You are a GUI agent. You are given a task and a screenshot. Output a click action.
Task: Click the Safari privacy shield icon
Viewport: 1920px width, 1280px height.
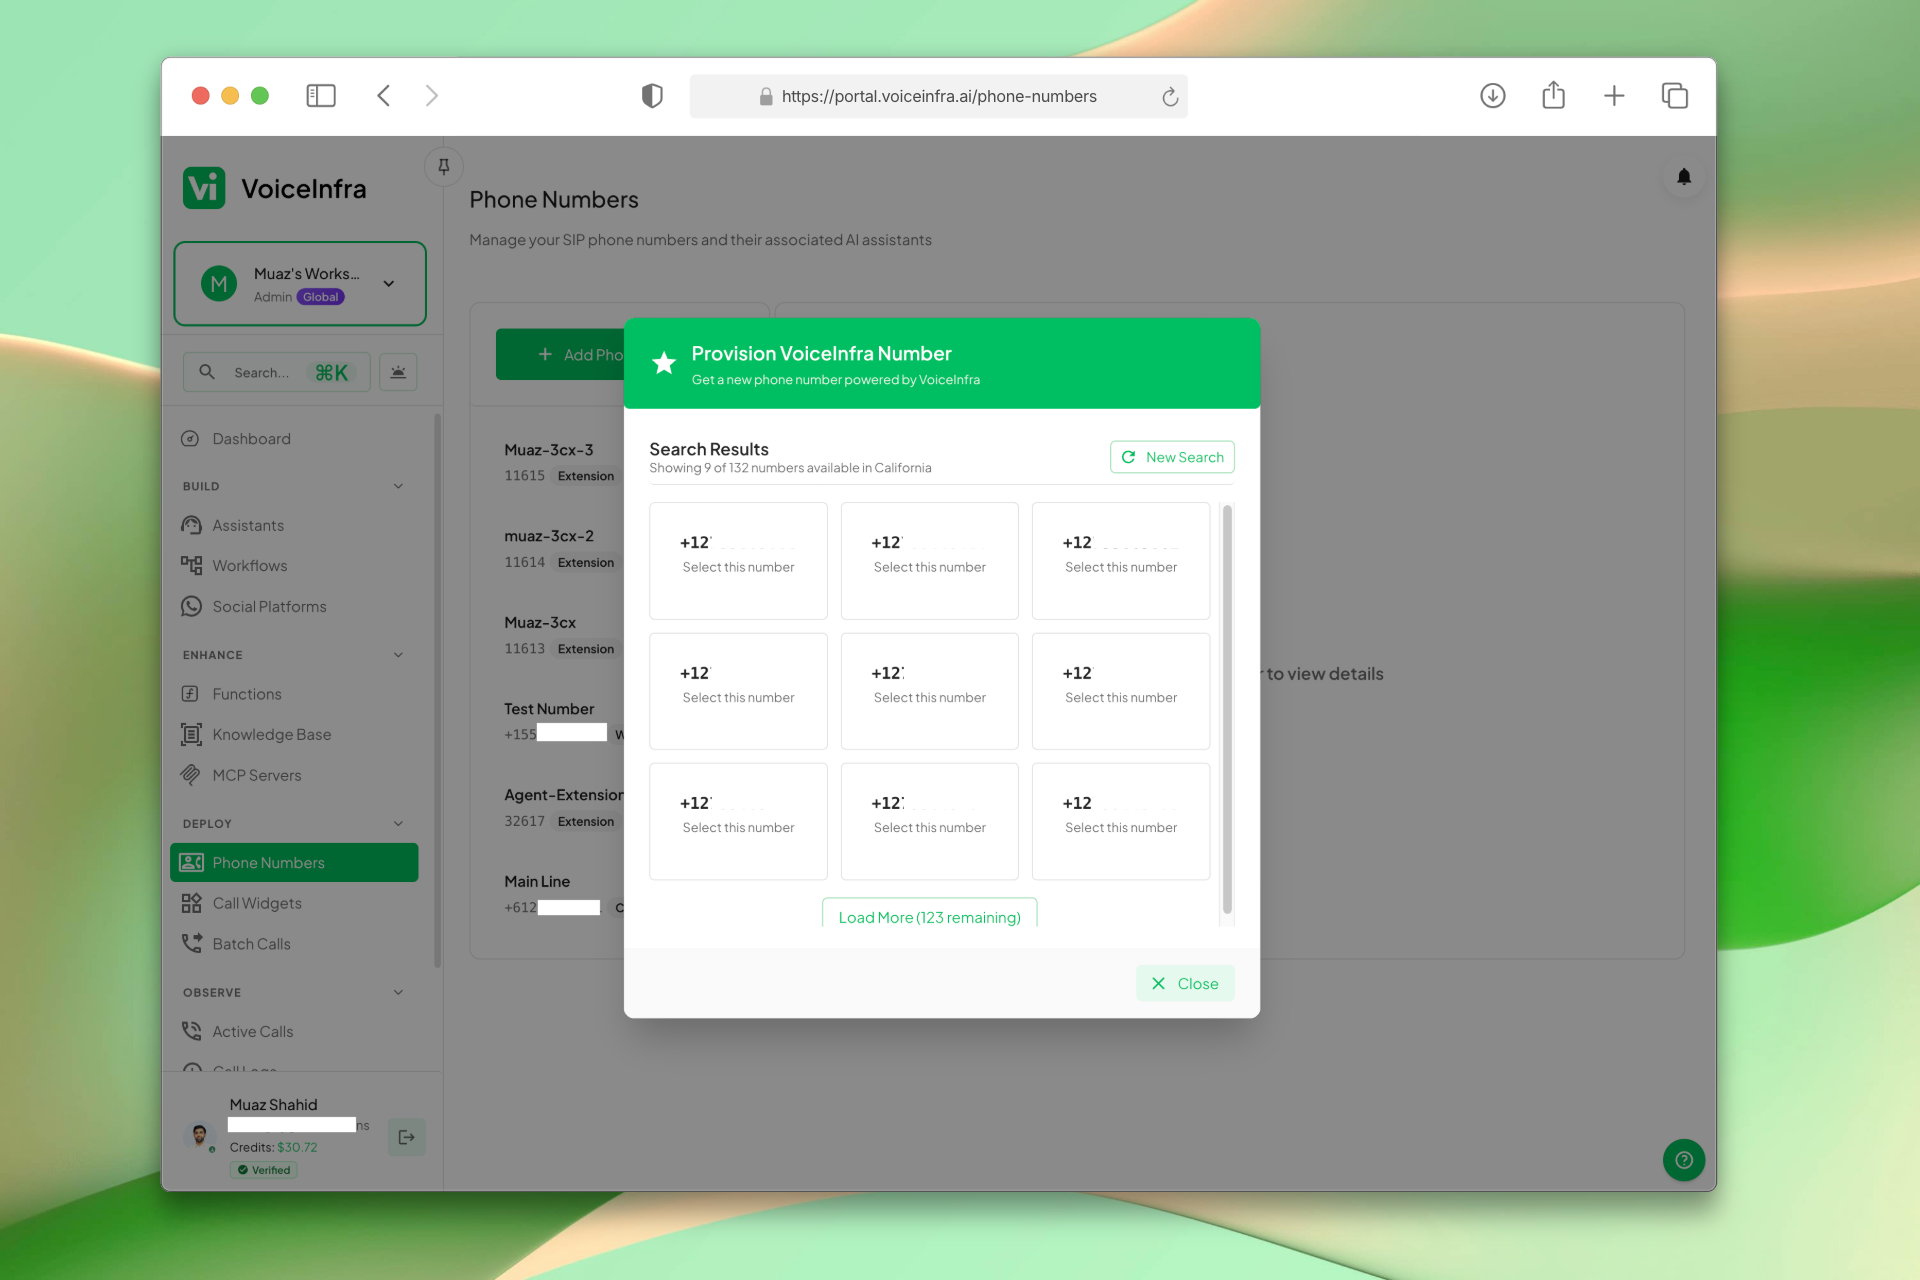click(652, 96)
